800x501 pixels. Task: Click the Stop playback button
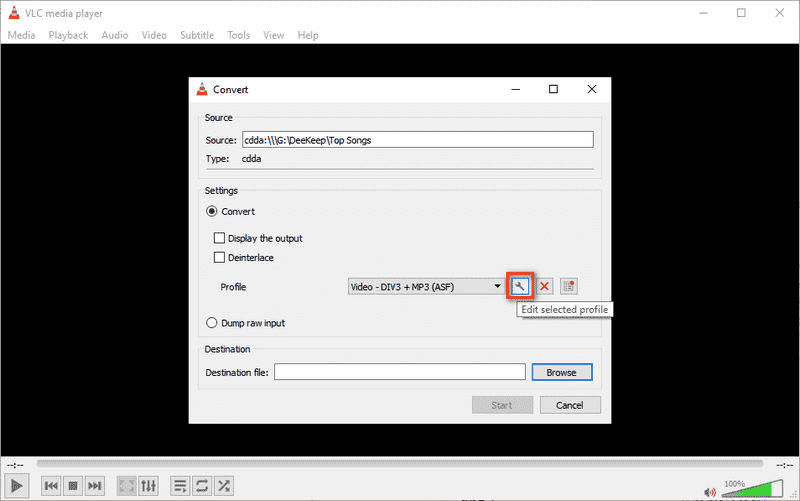pyautogui.click(x=73, y=486)
